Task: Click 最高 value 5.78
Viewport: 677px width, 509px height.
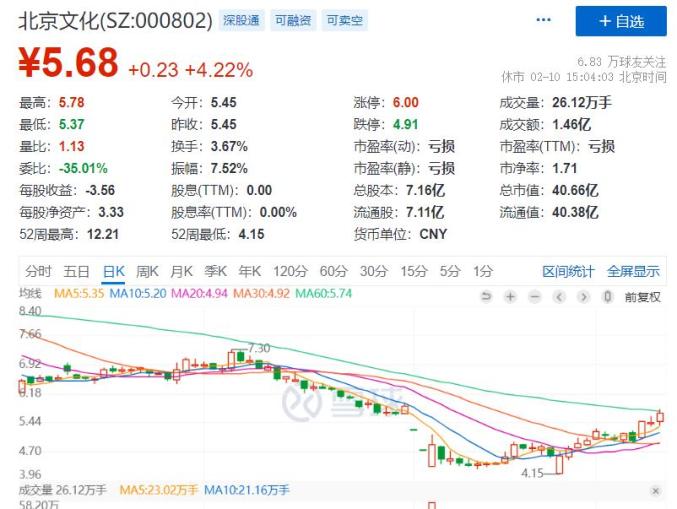Action: click(72, 103)
